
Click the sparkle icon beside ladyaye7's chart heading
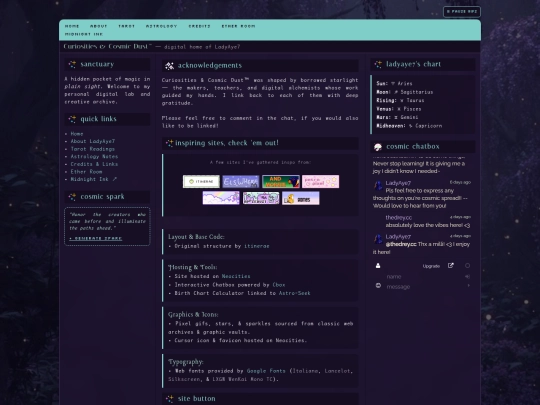(x=378, y=64)
